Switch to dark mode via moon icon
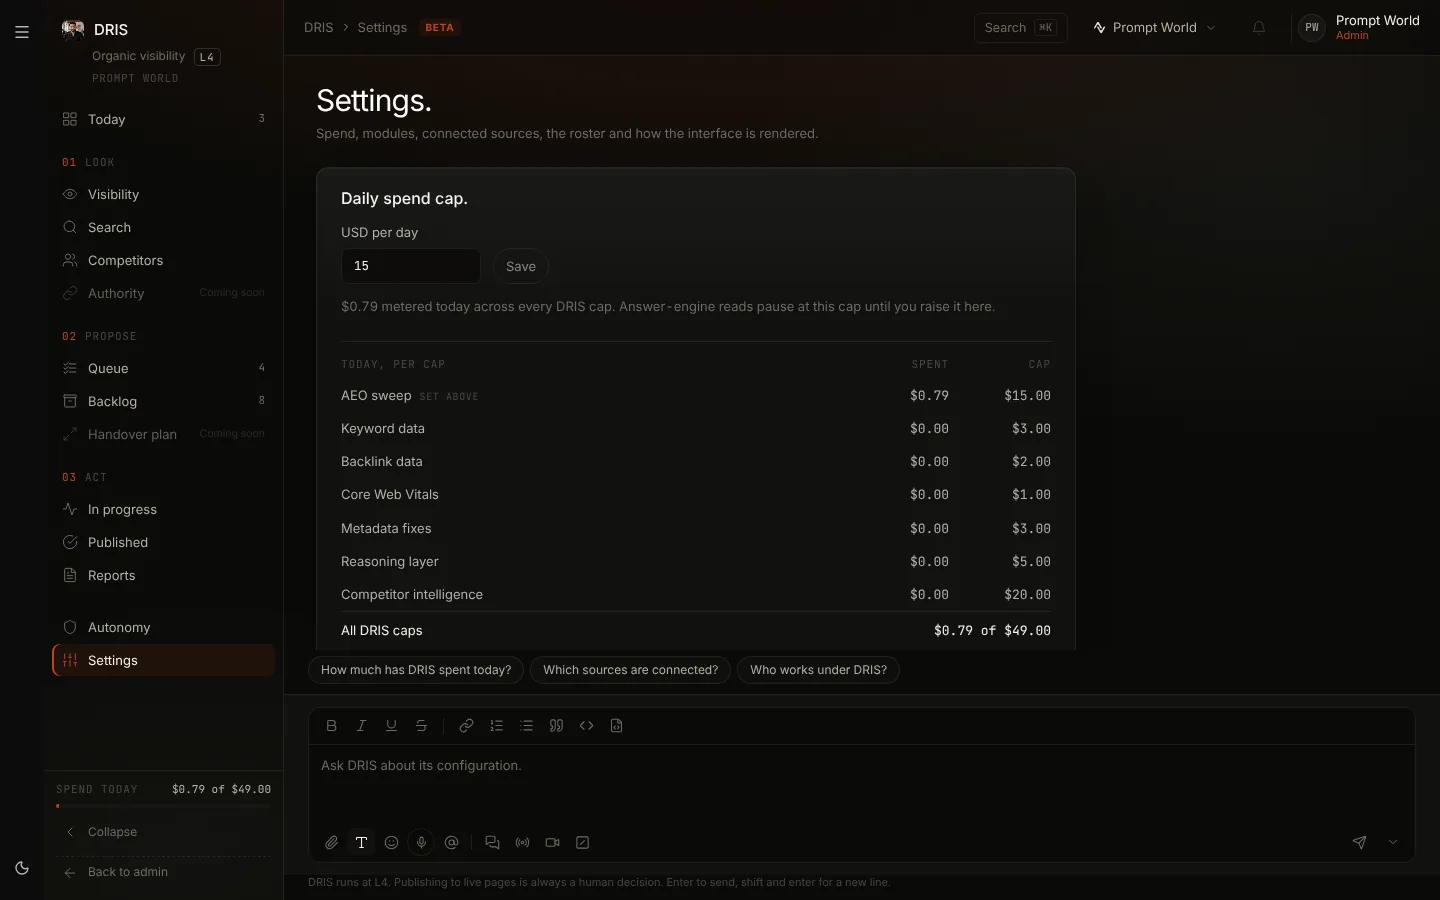The width and height of the screenshot is (1440, 900). point(22,868)
